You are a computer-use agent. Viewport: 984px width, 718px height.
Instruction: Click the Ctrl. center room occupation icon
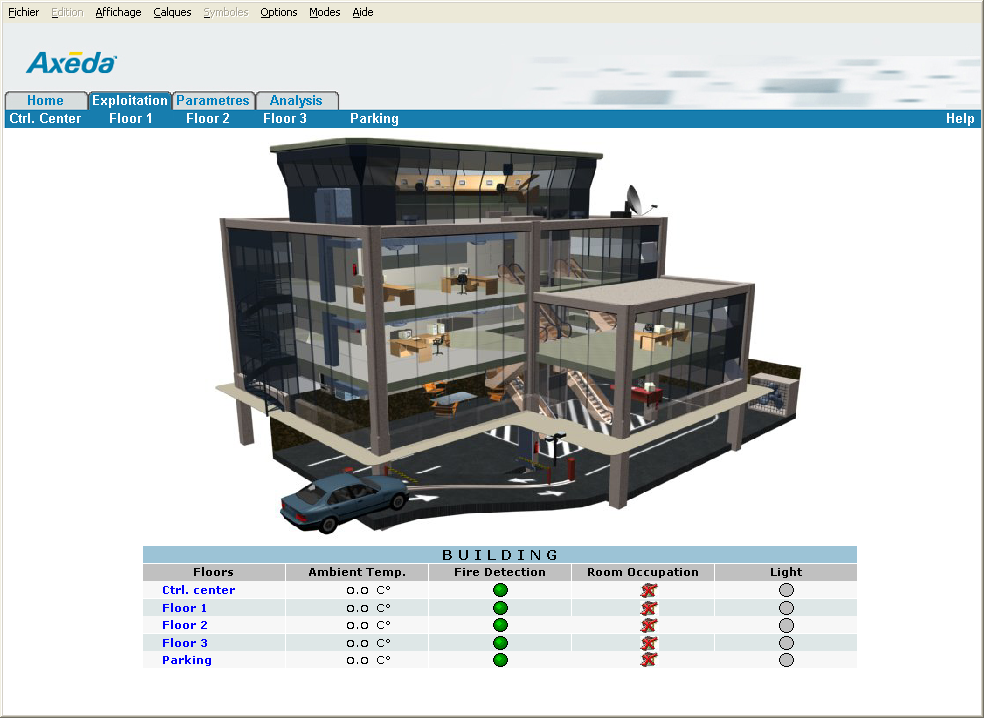(x=649, y=590)
